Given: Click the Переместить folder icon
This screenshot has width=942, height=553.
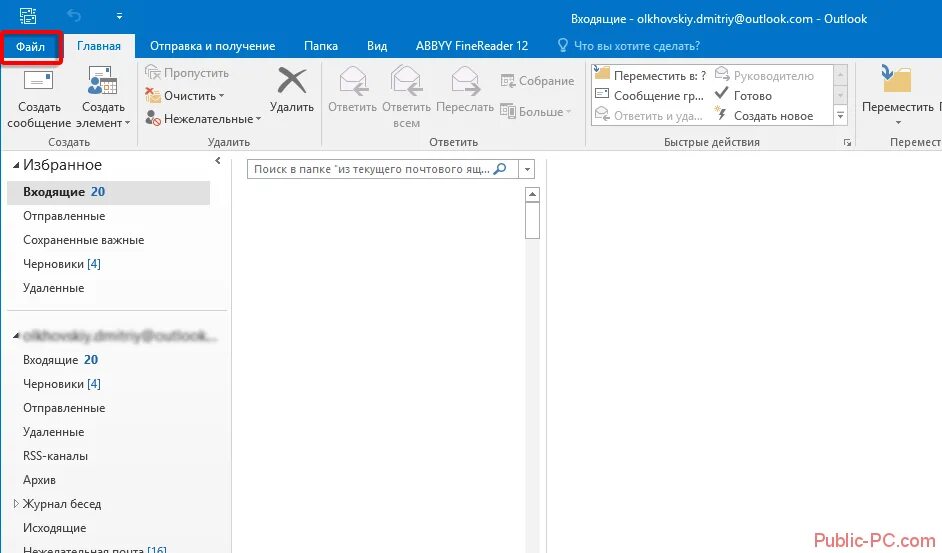Looking at the screenshot, I should point(896,80).
